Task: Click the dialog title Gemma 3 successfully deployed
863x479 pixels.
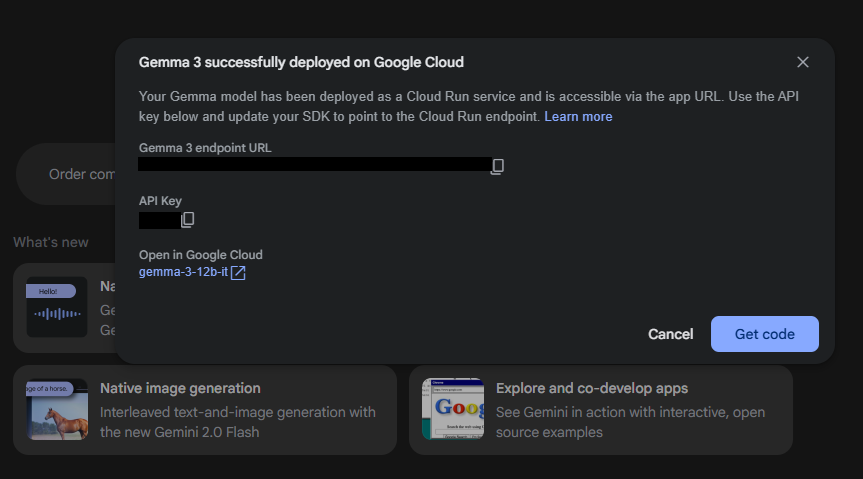Action: [x=301, y=62]
